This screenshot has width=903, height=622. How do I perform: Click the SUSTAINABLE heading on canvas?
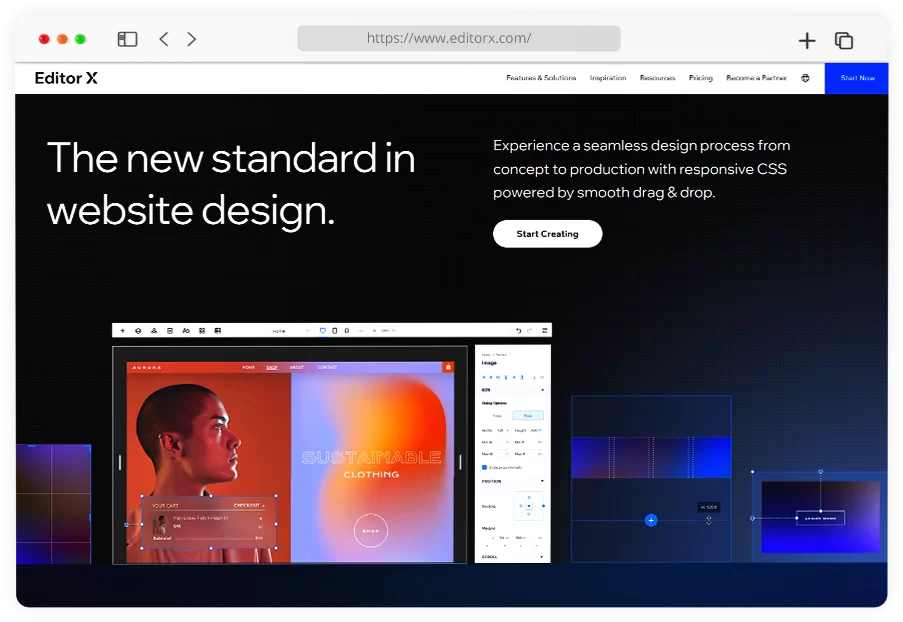pos(371,458)
